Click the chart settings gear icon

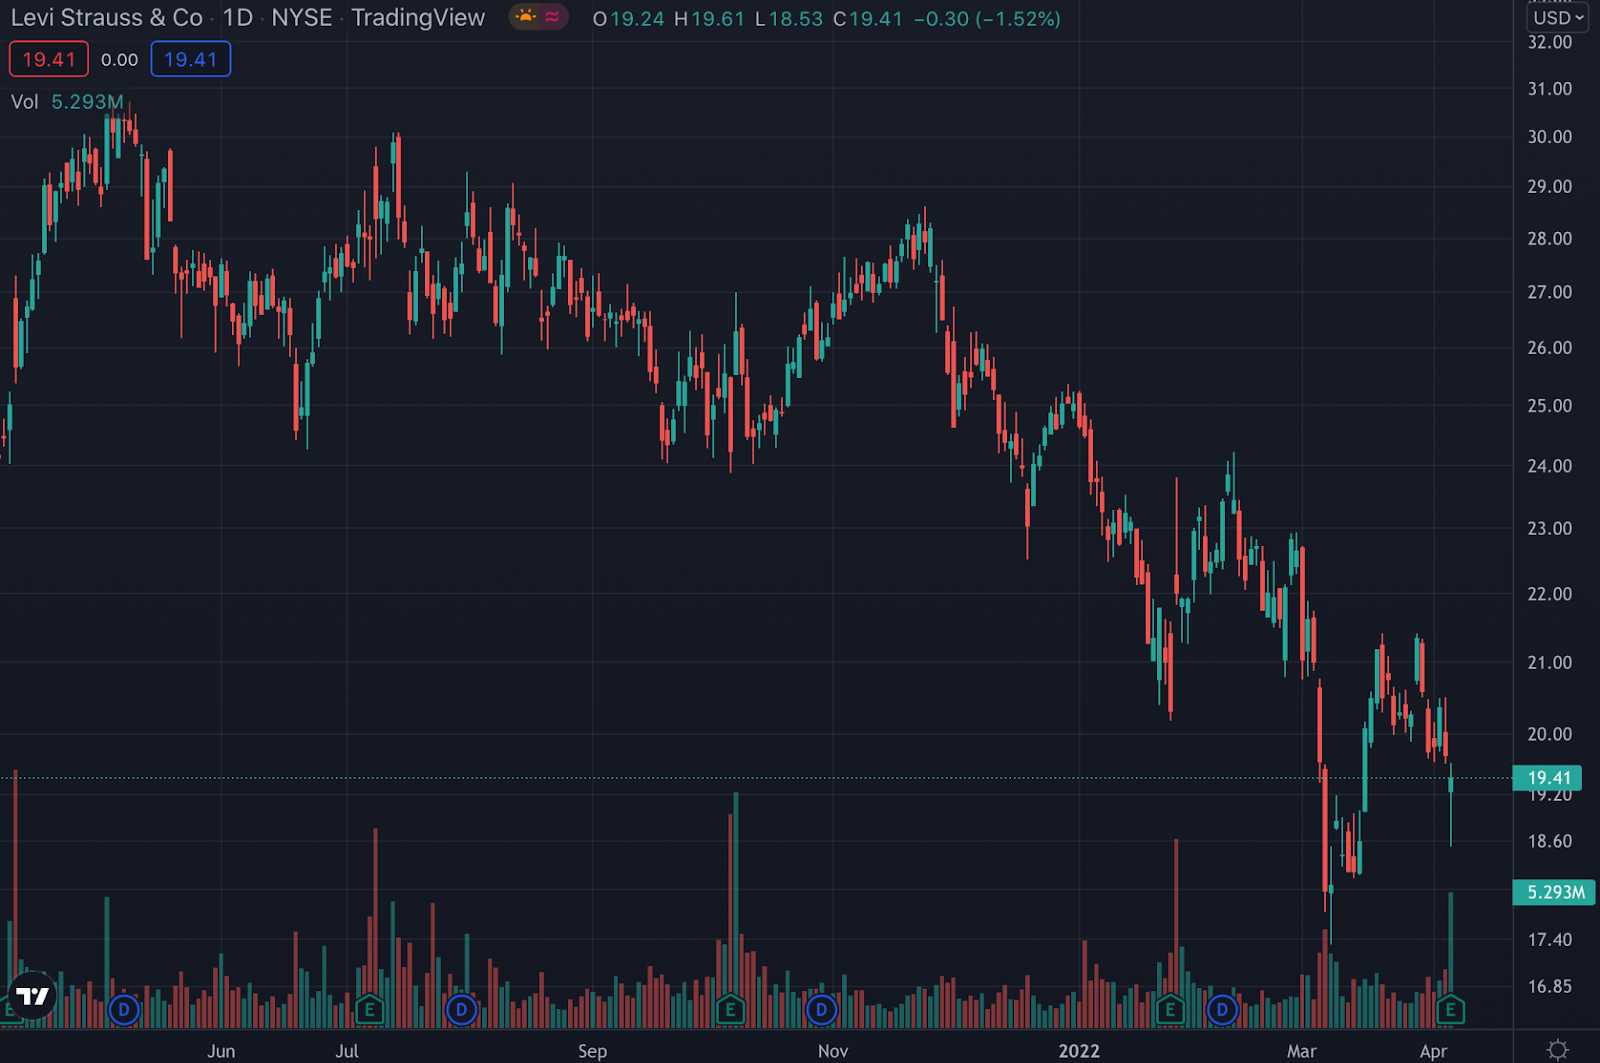1557,1050
